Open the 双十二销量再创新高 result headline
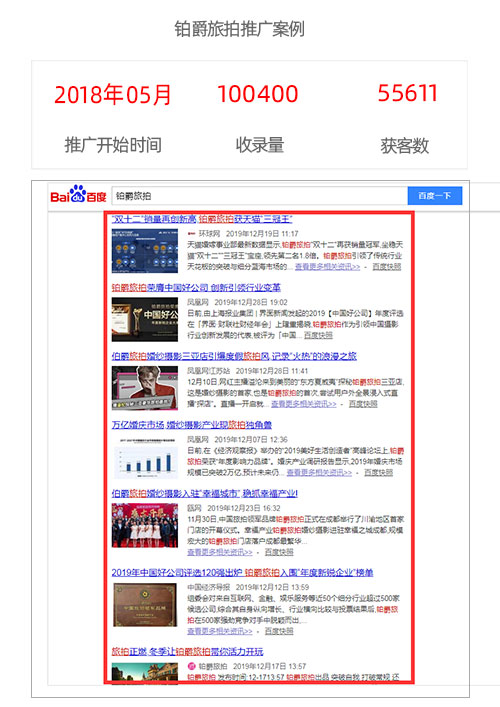The width and height of the screenshot is (500, 707). click(202, 219)
